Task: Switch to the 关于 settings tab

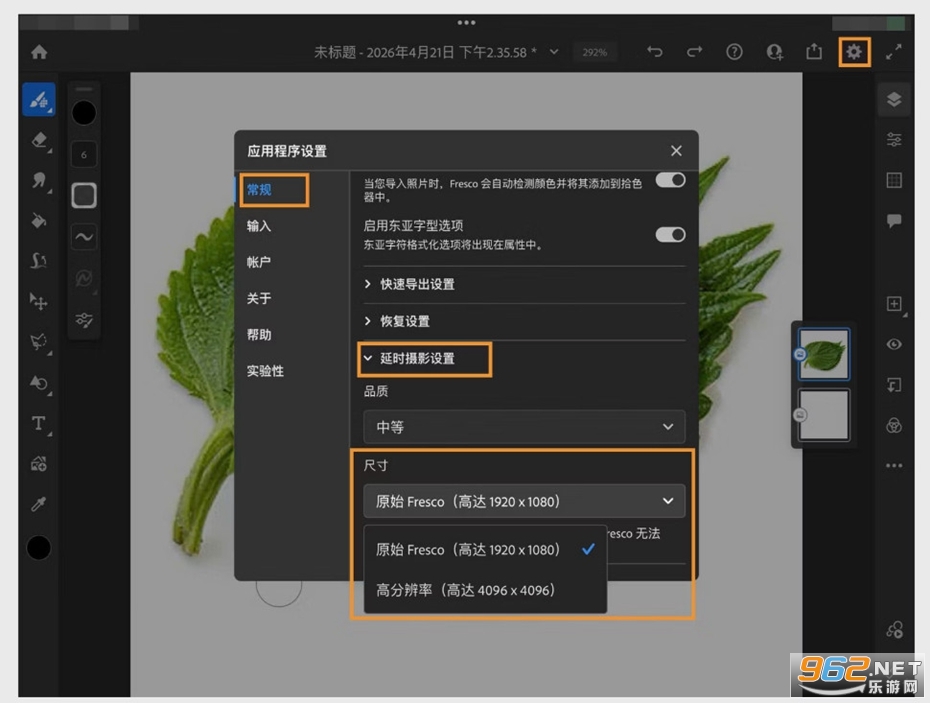Action: click(x=259, y=298)
